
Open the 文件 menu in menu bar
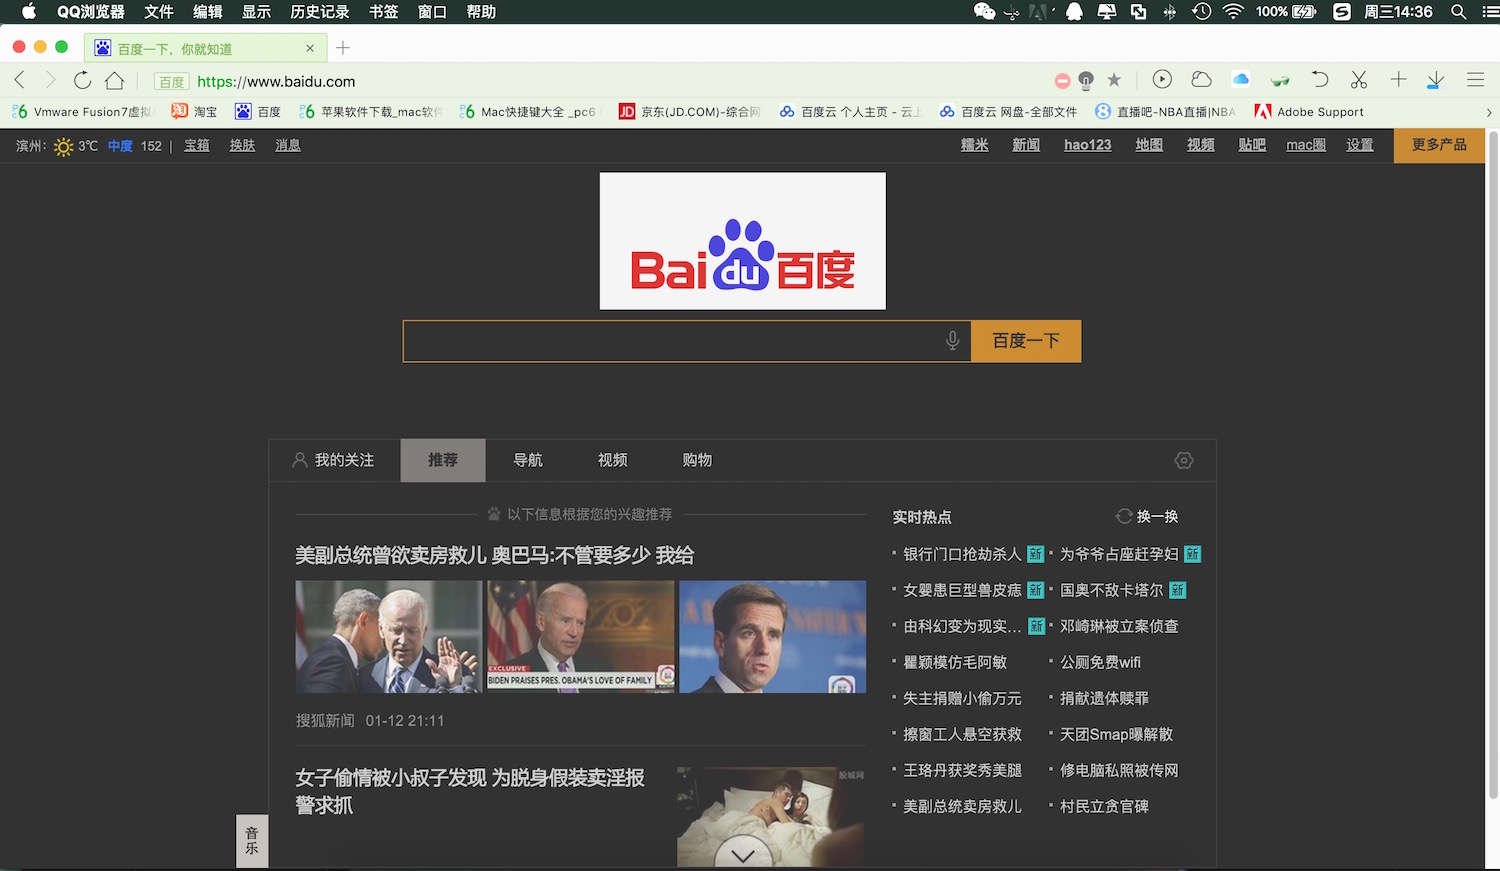pos(159,12)
